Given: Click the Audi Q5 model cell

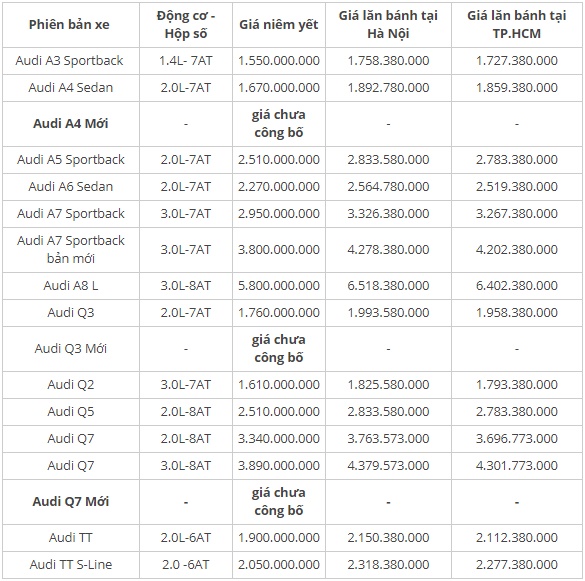Looking at the screenshot, I should point(71,412).
